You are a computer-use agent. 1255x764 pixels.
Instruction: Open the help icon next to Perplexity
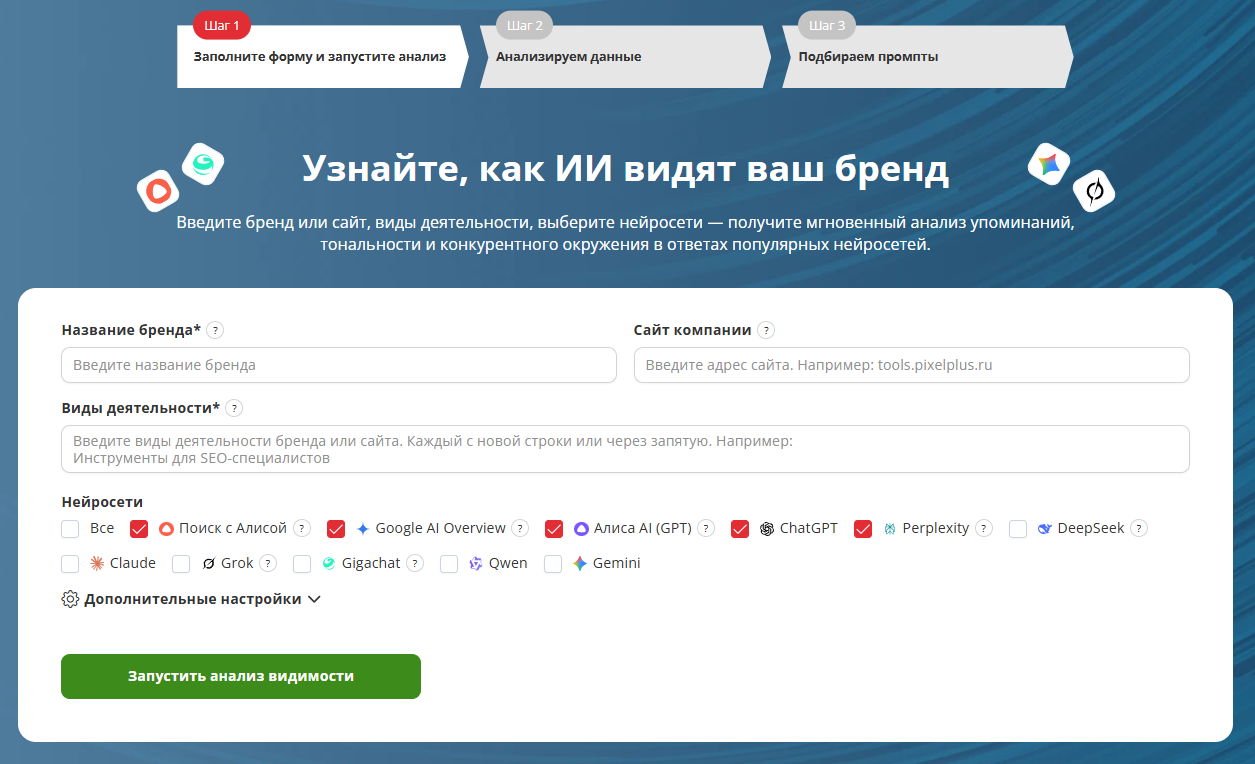[x=982, y=528]
